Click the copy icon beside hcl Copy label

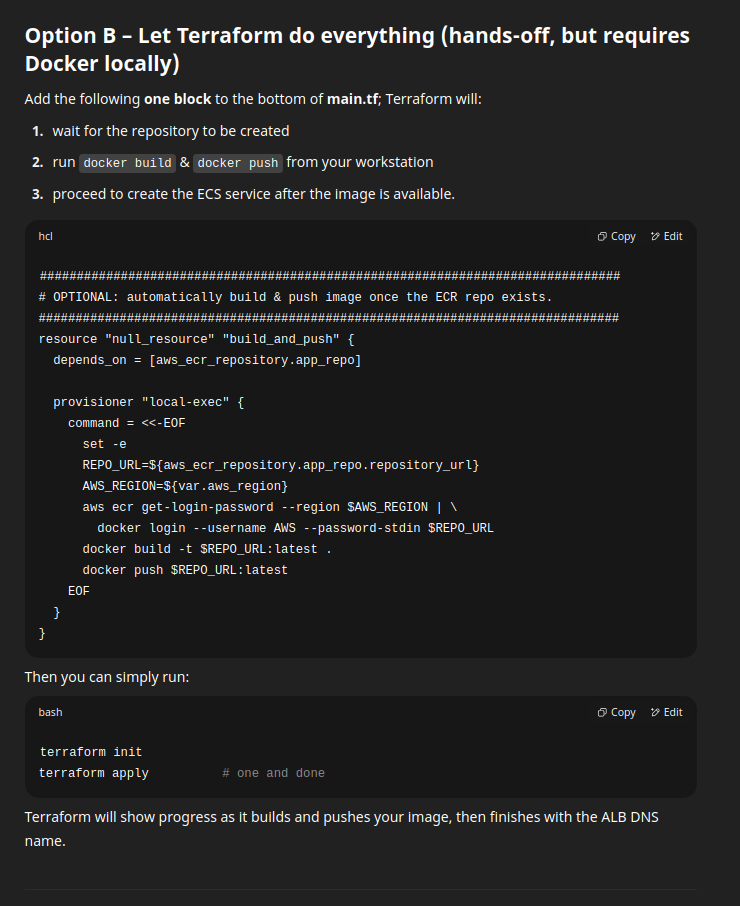(602, 236)
